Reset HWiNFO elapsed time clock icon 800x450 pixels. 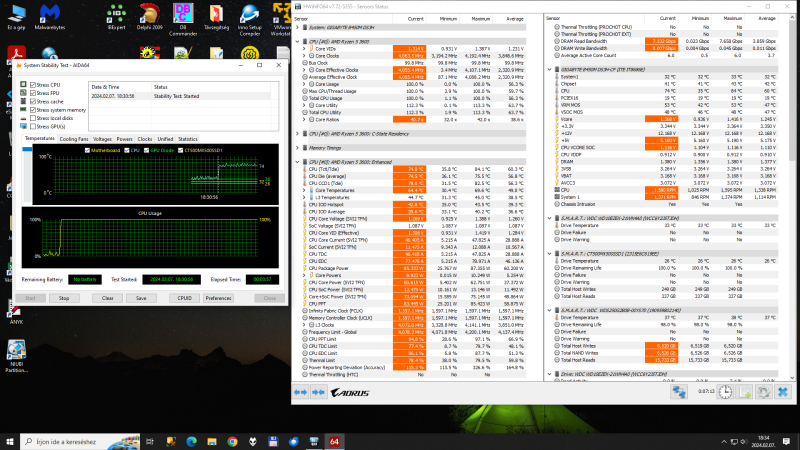[725, 392]
